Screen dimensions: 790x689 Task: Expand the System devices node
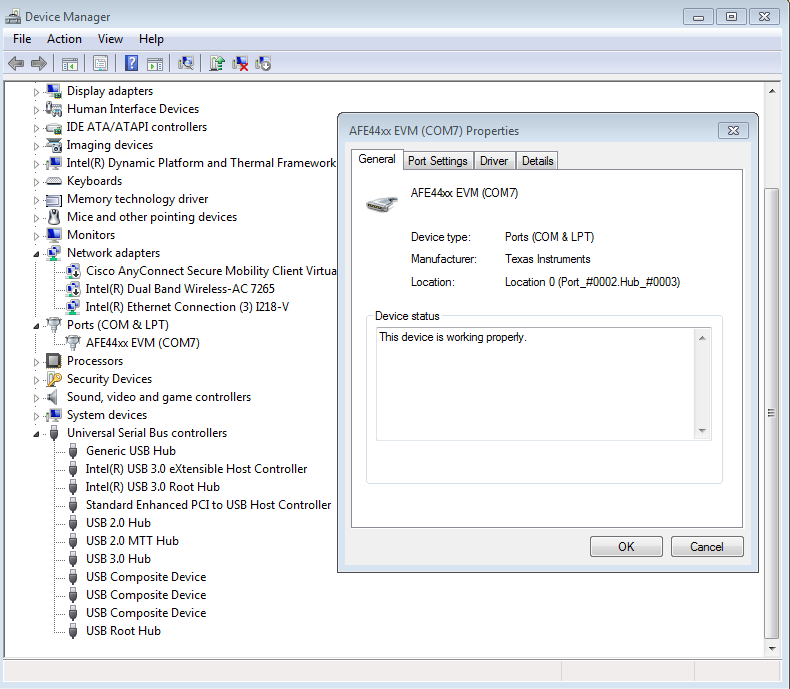[36, 416]
